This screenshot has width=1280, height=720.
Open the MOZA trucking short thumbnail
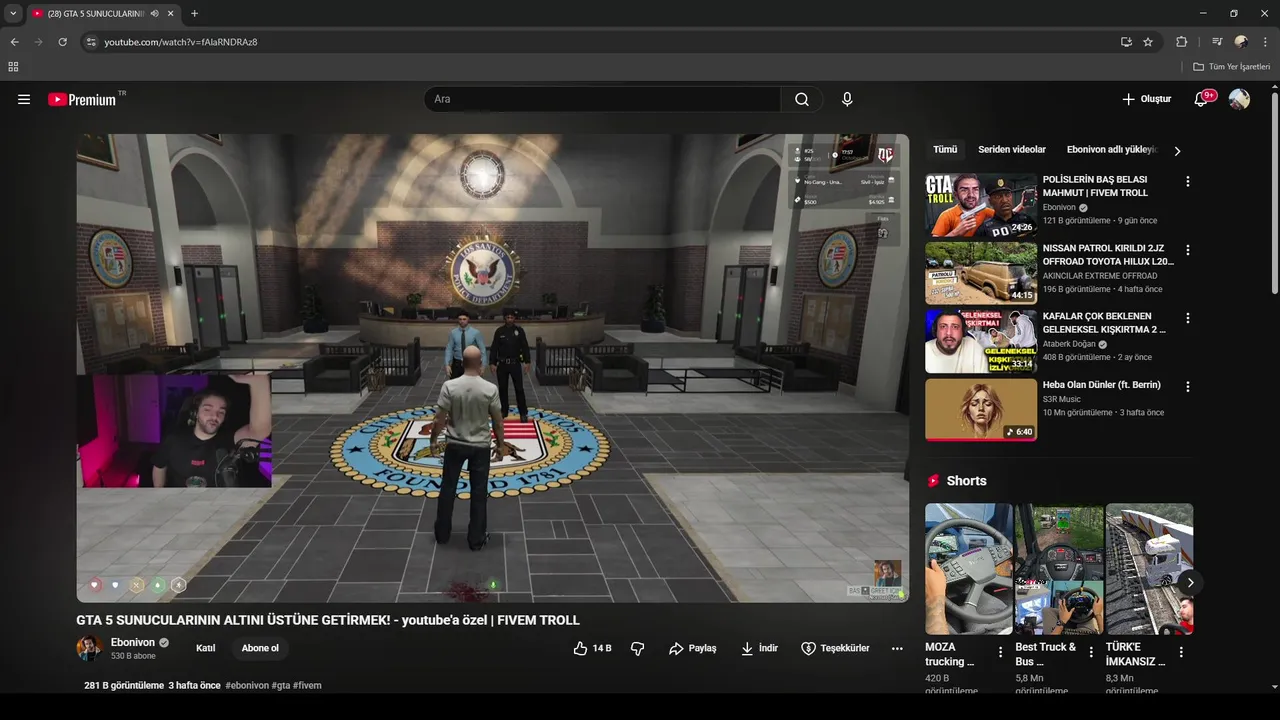coord(968,569)
